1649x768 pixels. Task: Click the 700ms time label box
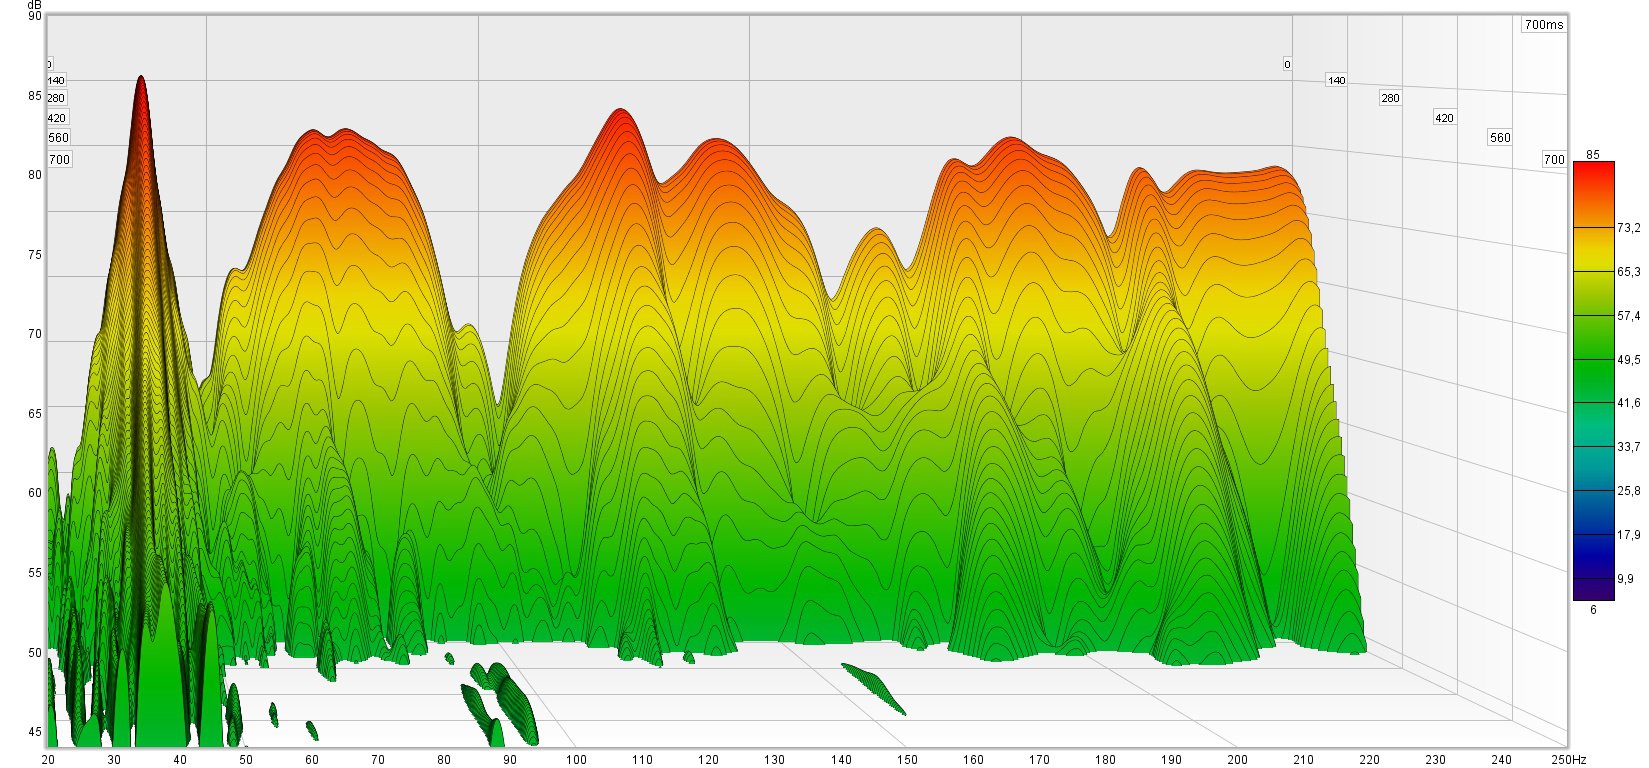[x=1544, y=24]
